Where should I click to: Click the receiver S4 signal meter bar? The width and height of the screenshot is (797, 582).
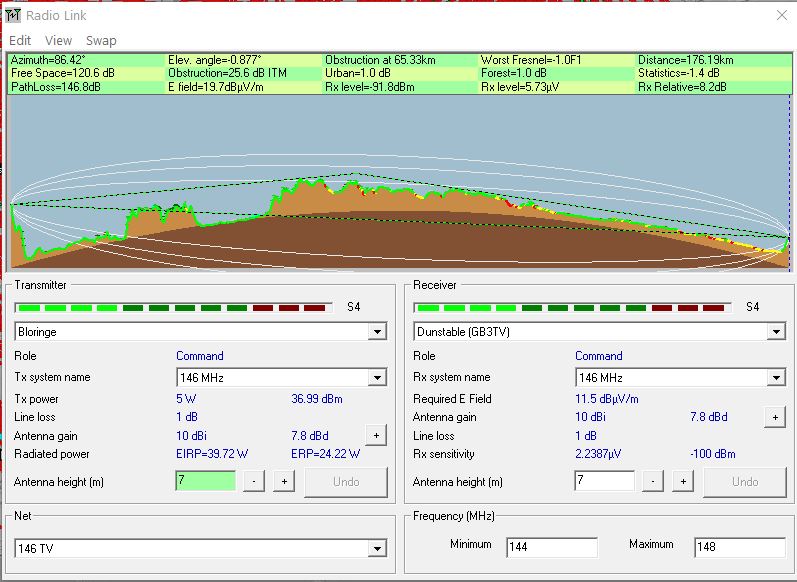click(x=573, y=308)
